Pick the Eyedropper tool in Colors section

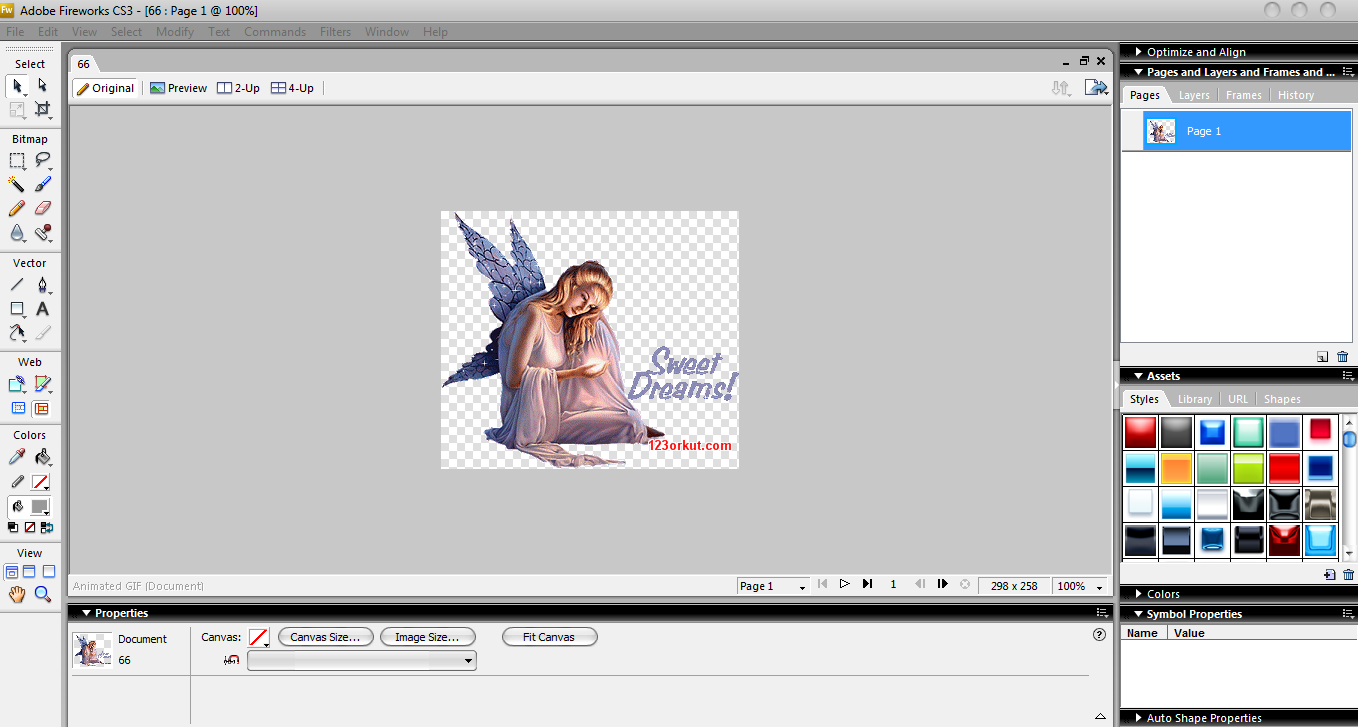16,456
